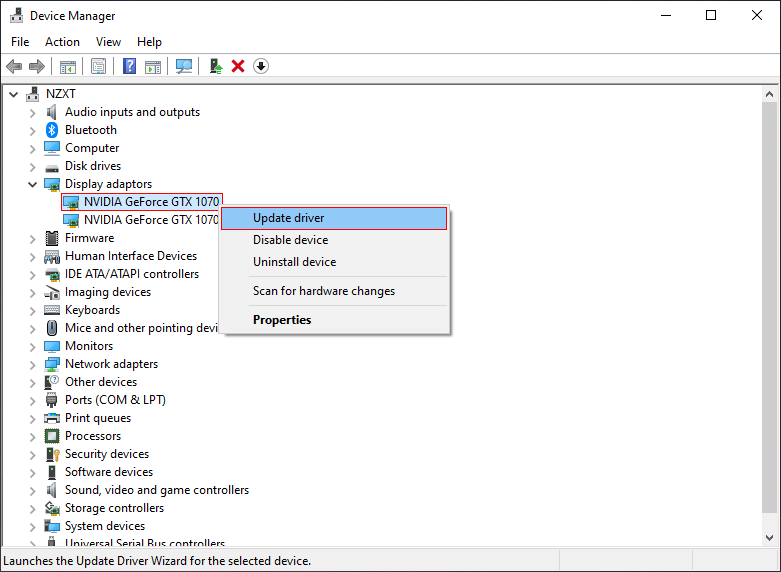Select the second NVIDIA GeForce GTX 1070 entry
781x572 pixels.
141,220
